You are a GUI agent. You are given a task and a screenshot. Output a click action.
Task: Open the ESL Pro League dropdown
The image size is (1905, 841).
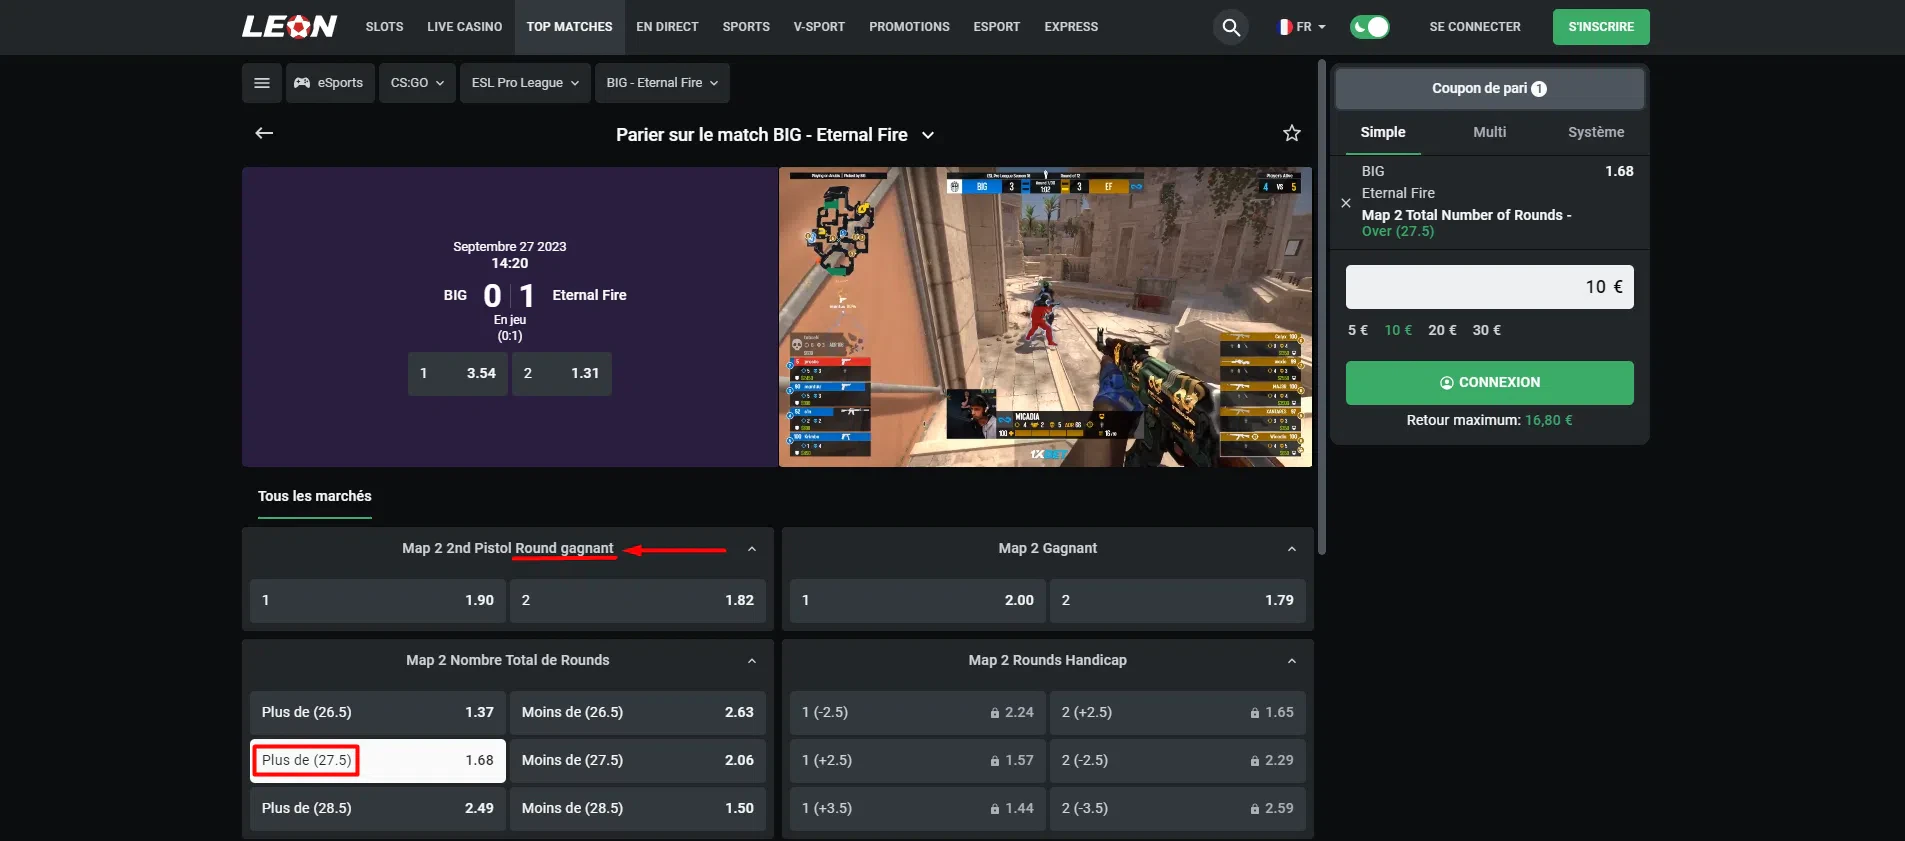525,83
